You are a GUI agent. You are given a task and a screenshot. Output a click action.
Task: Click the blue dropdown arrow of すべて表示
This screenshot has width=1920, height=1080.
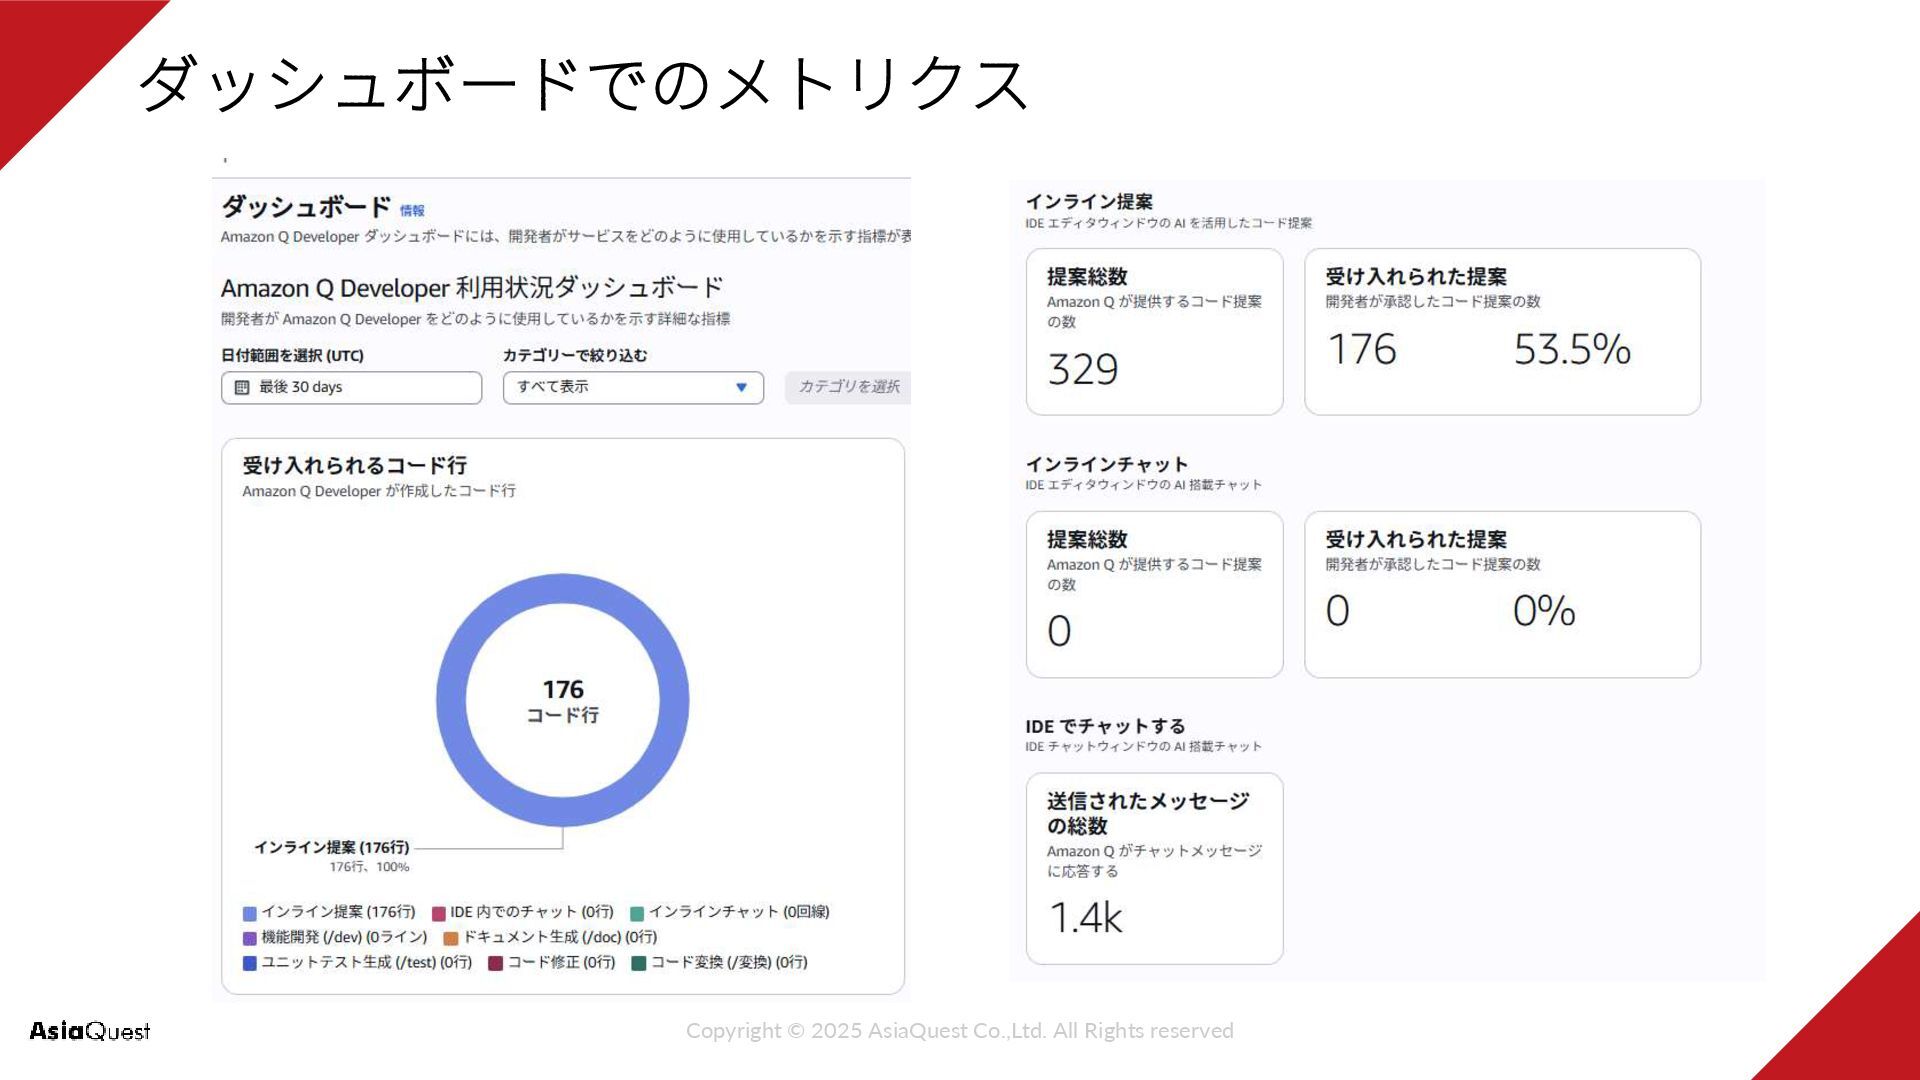coord(741,388)
